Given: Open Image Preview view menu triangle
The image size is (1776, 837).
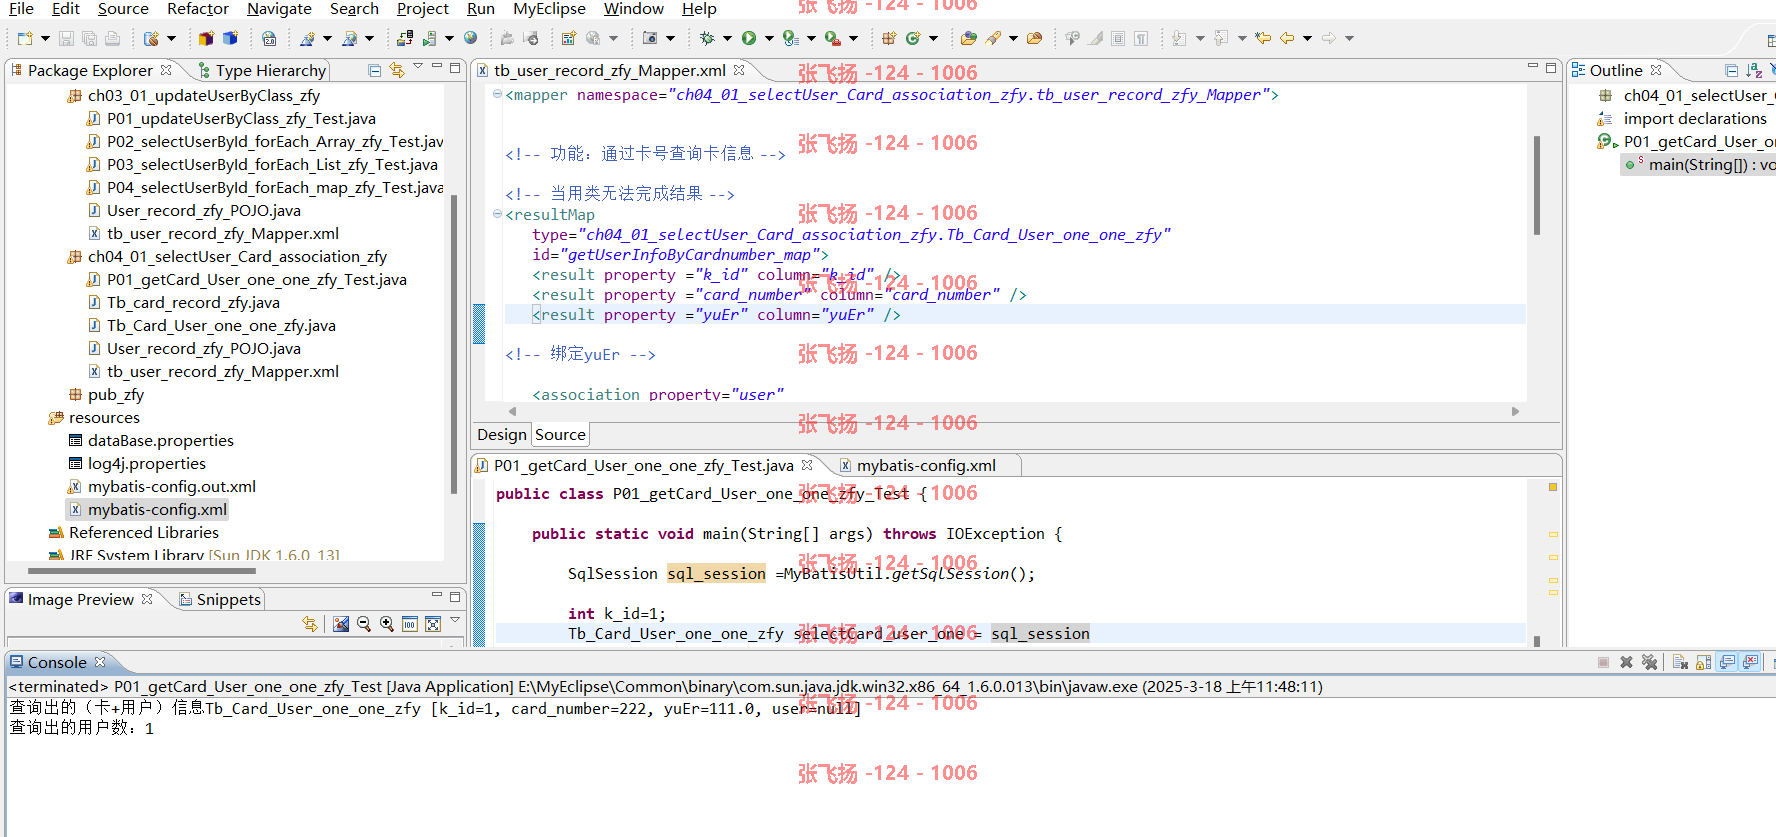Looking at the screenshot, I should coord(455,621).
